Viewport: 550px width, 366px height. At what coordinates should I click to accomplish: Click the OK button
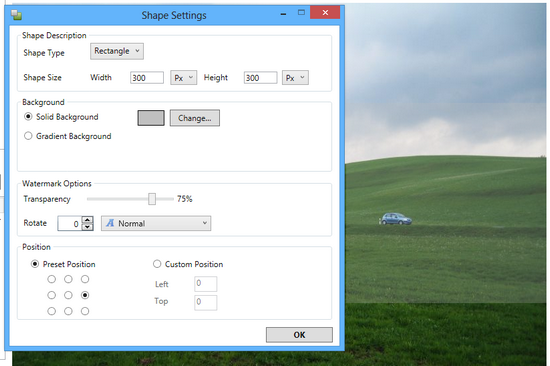click(299, 335)
